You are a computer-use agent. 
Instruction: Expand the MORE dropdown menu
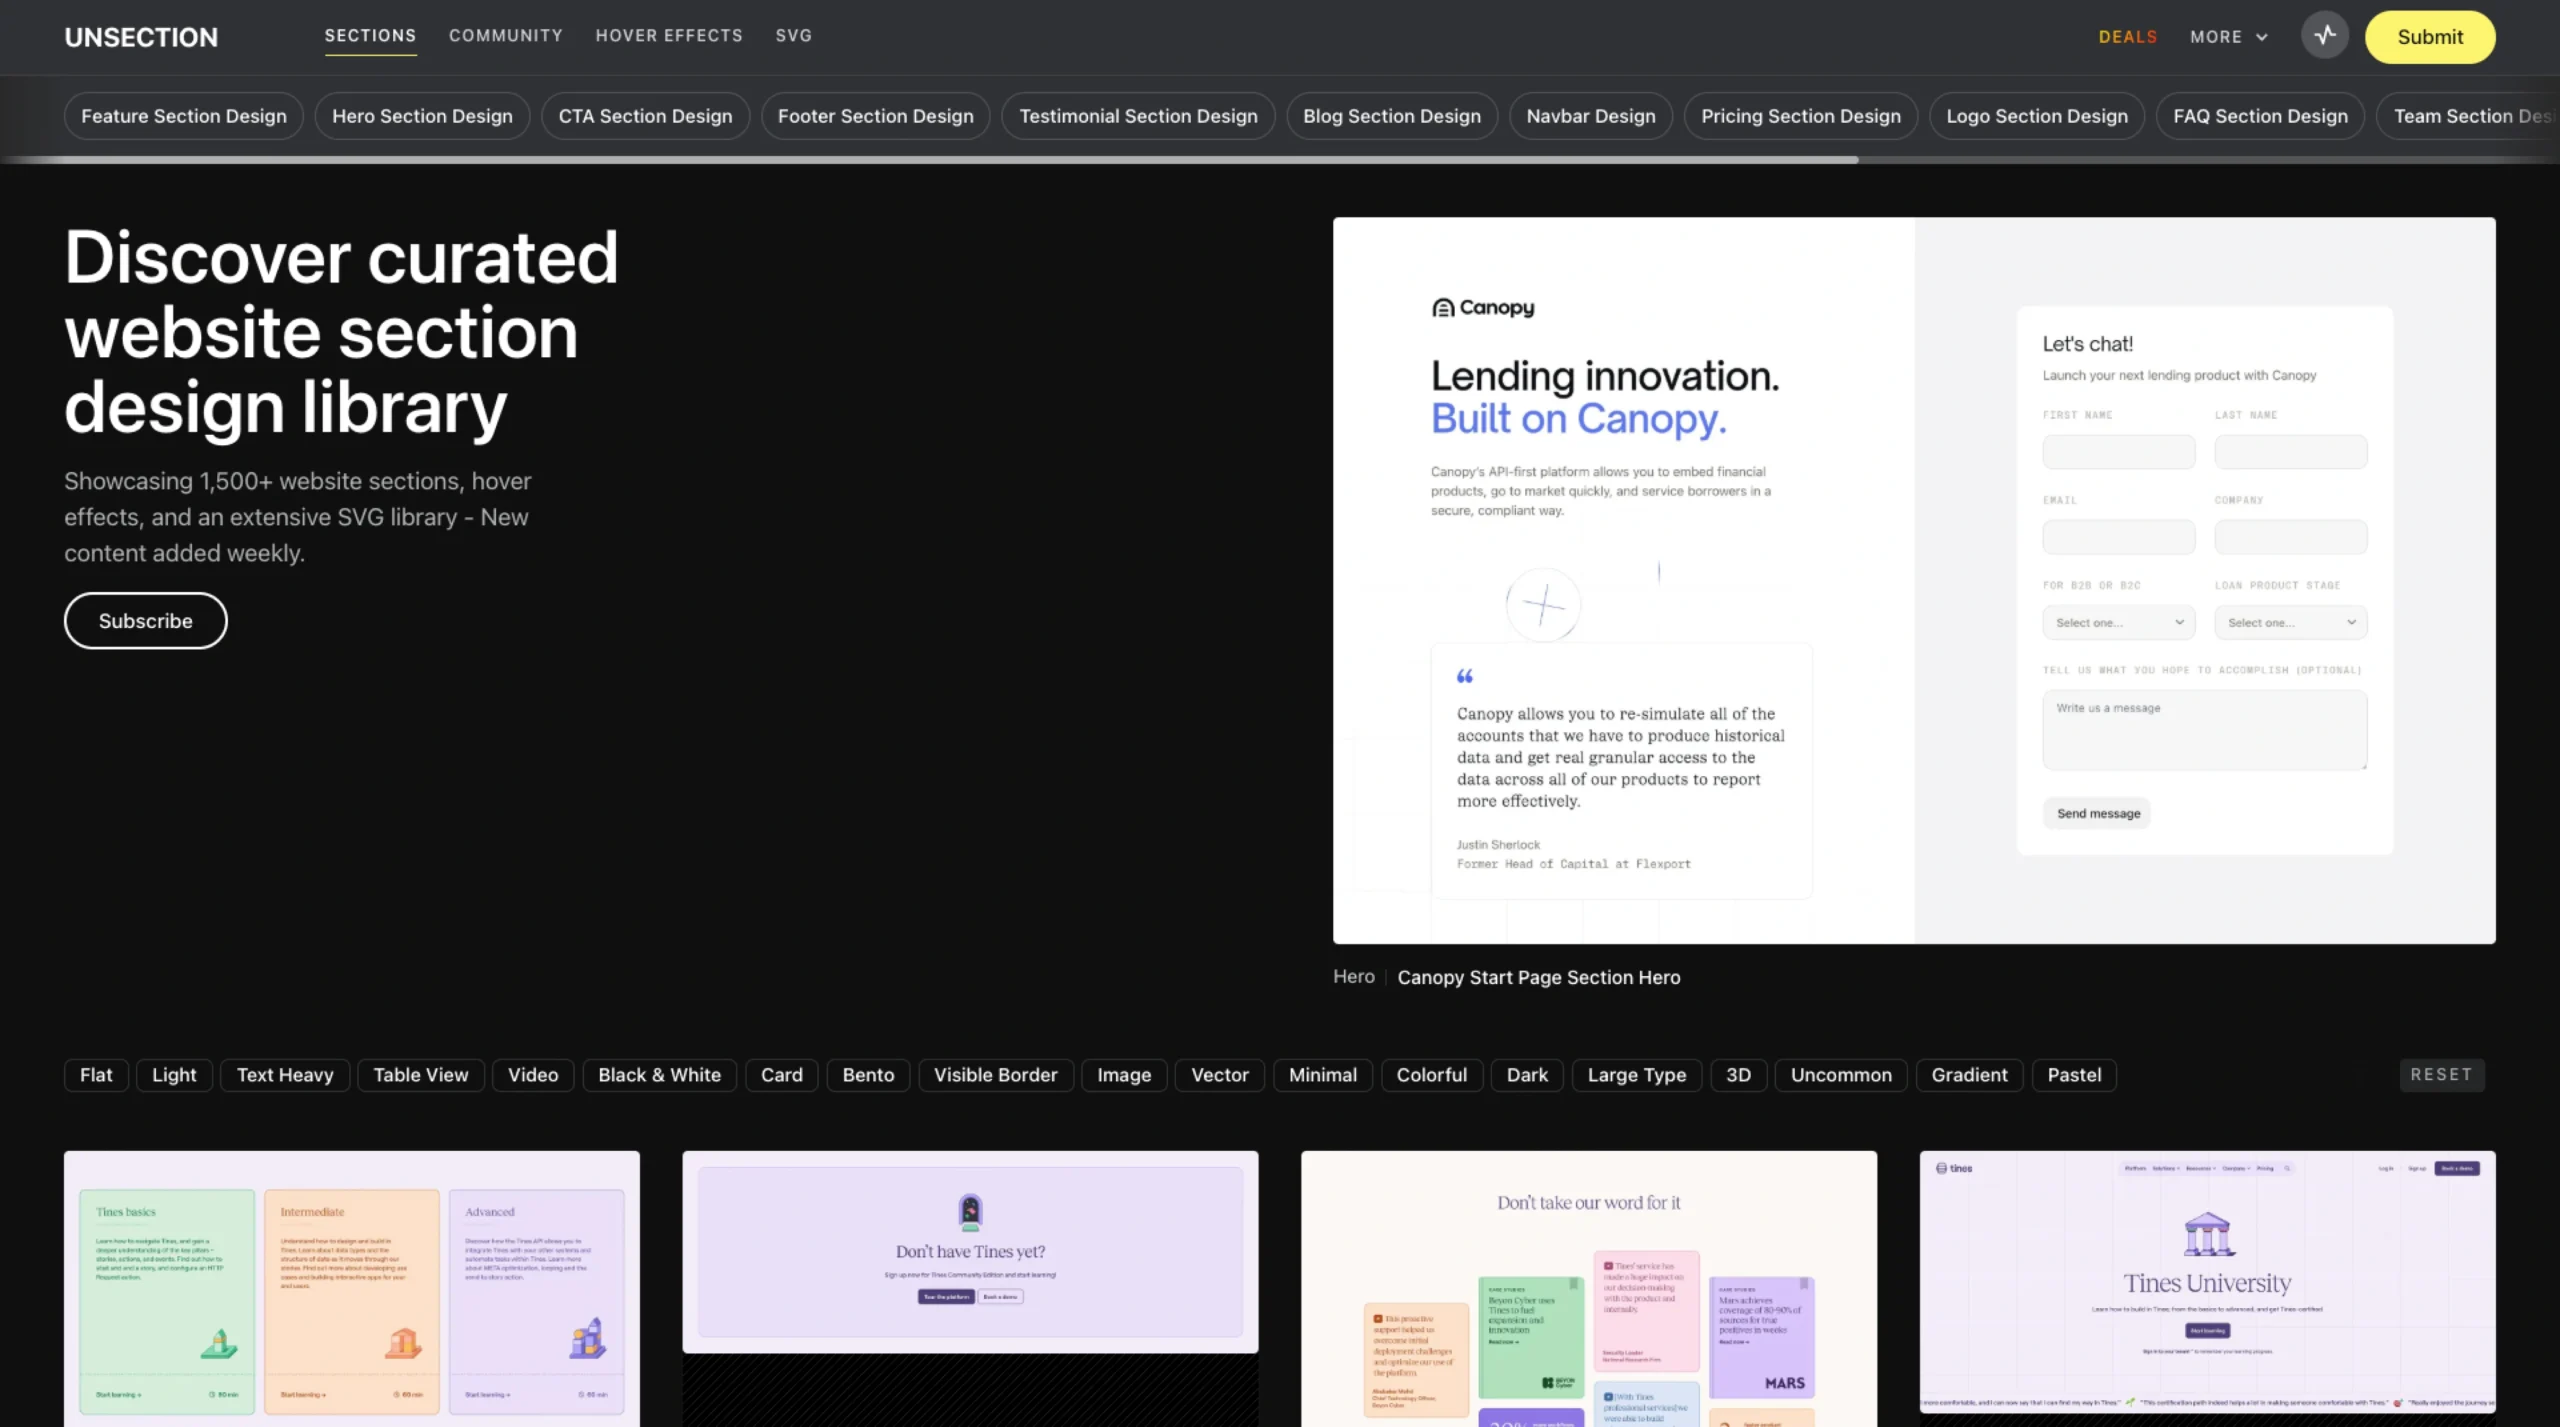[2228, 37]
